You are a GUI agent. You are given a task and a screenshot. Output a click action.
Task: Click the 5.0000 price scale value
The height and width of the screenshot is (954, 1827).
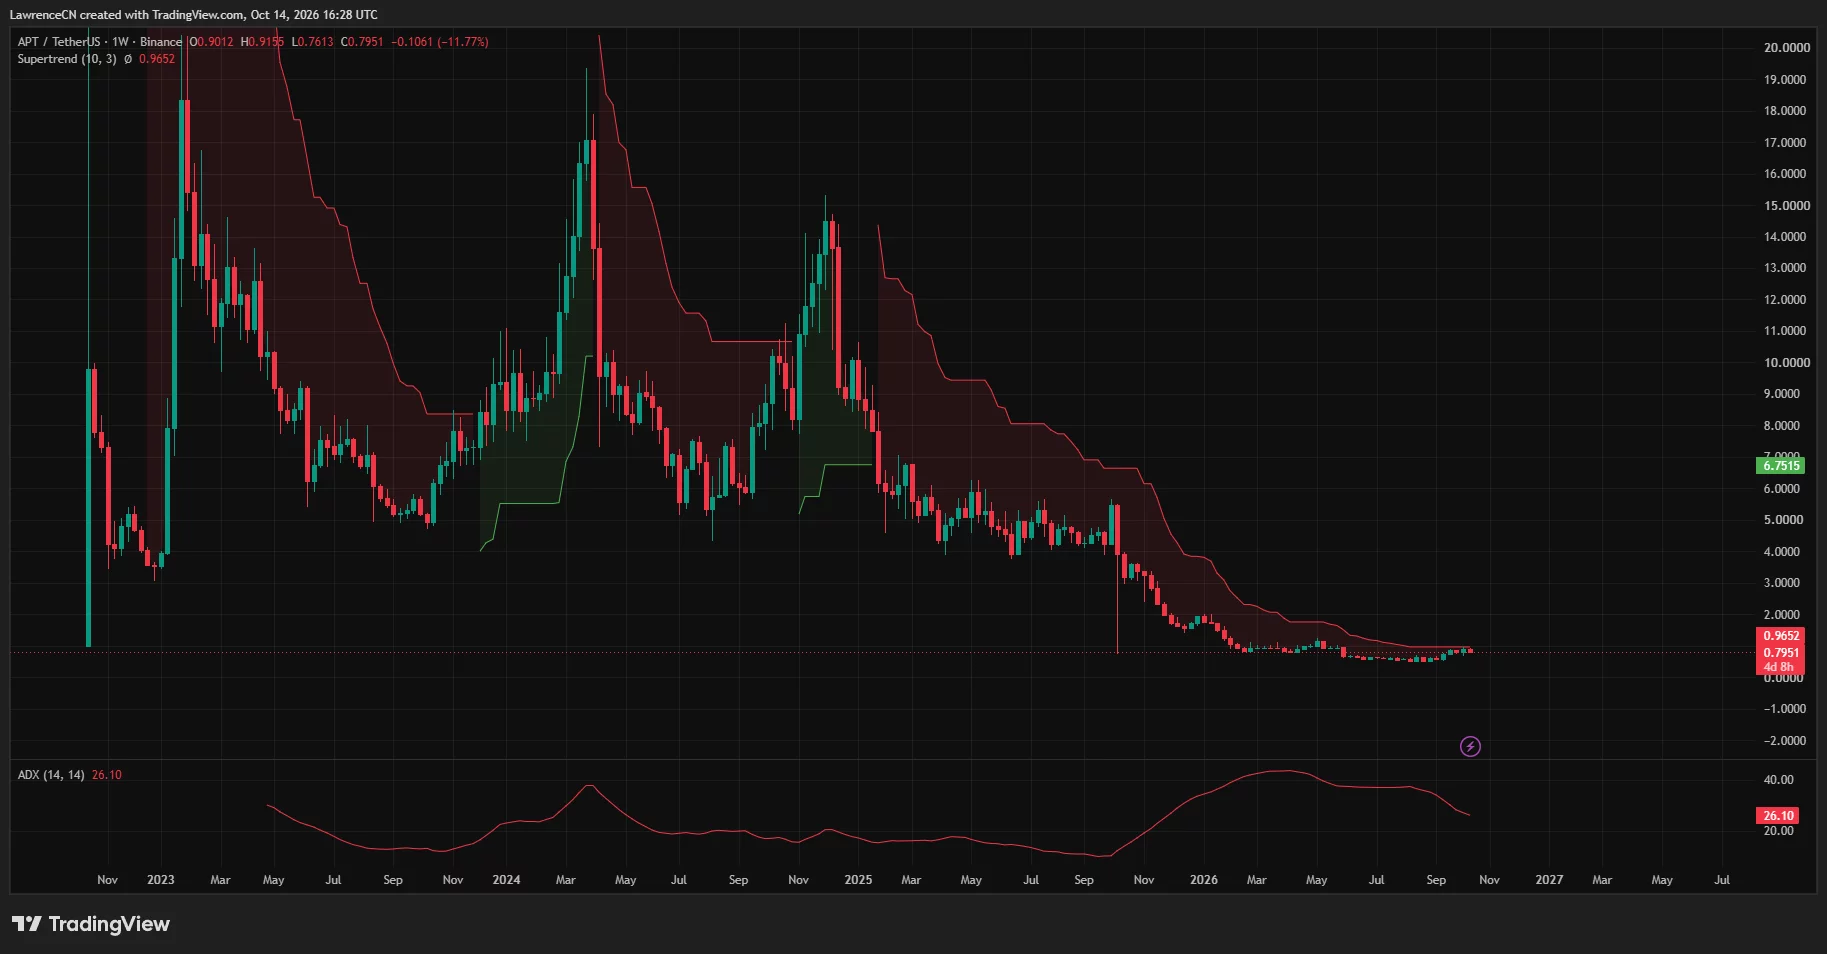pyautogui.click(x=1785, y=520)
